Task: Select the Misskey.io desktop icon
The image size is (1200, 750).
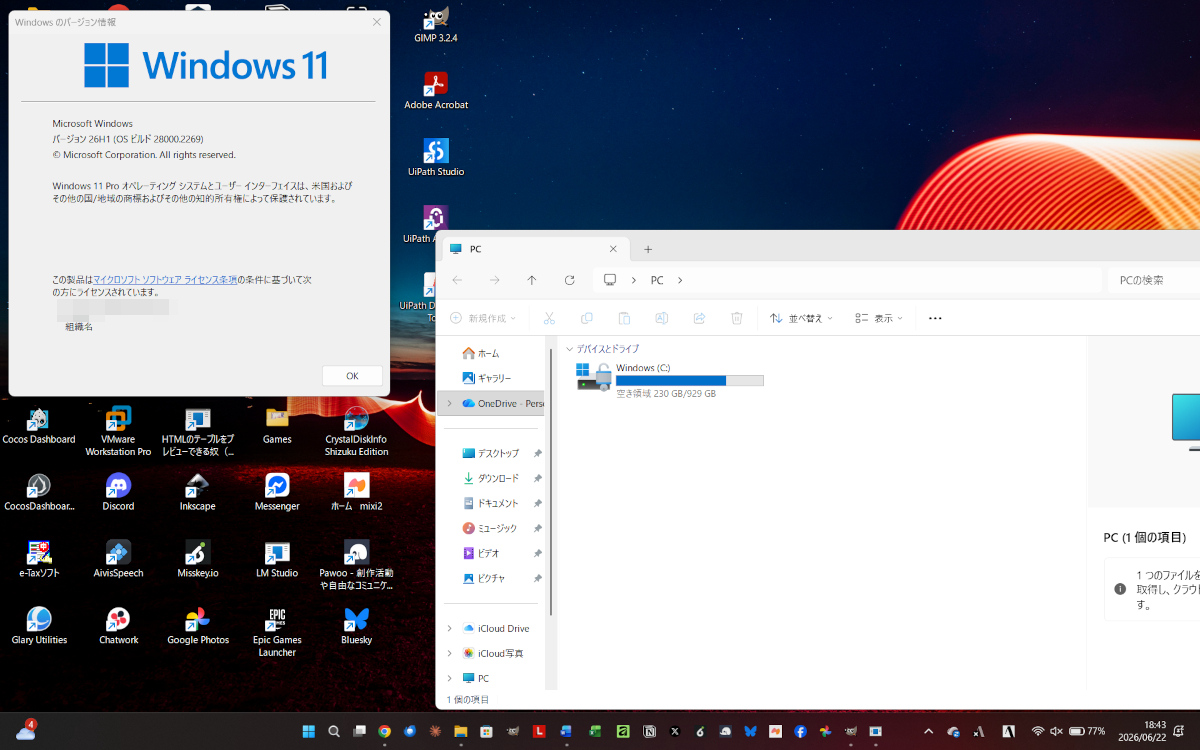Action: click(197, 559)
